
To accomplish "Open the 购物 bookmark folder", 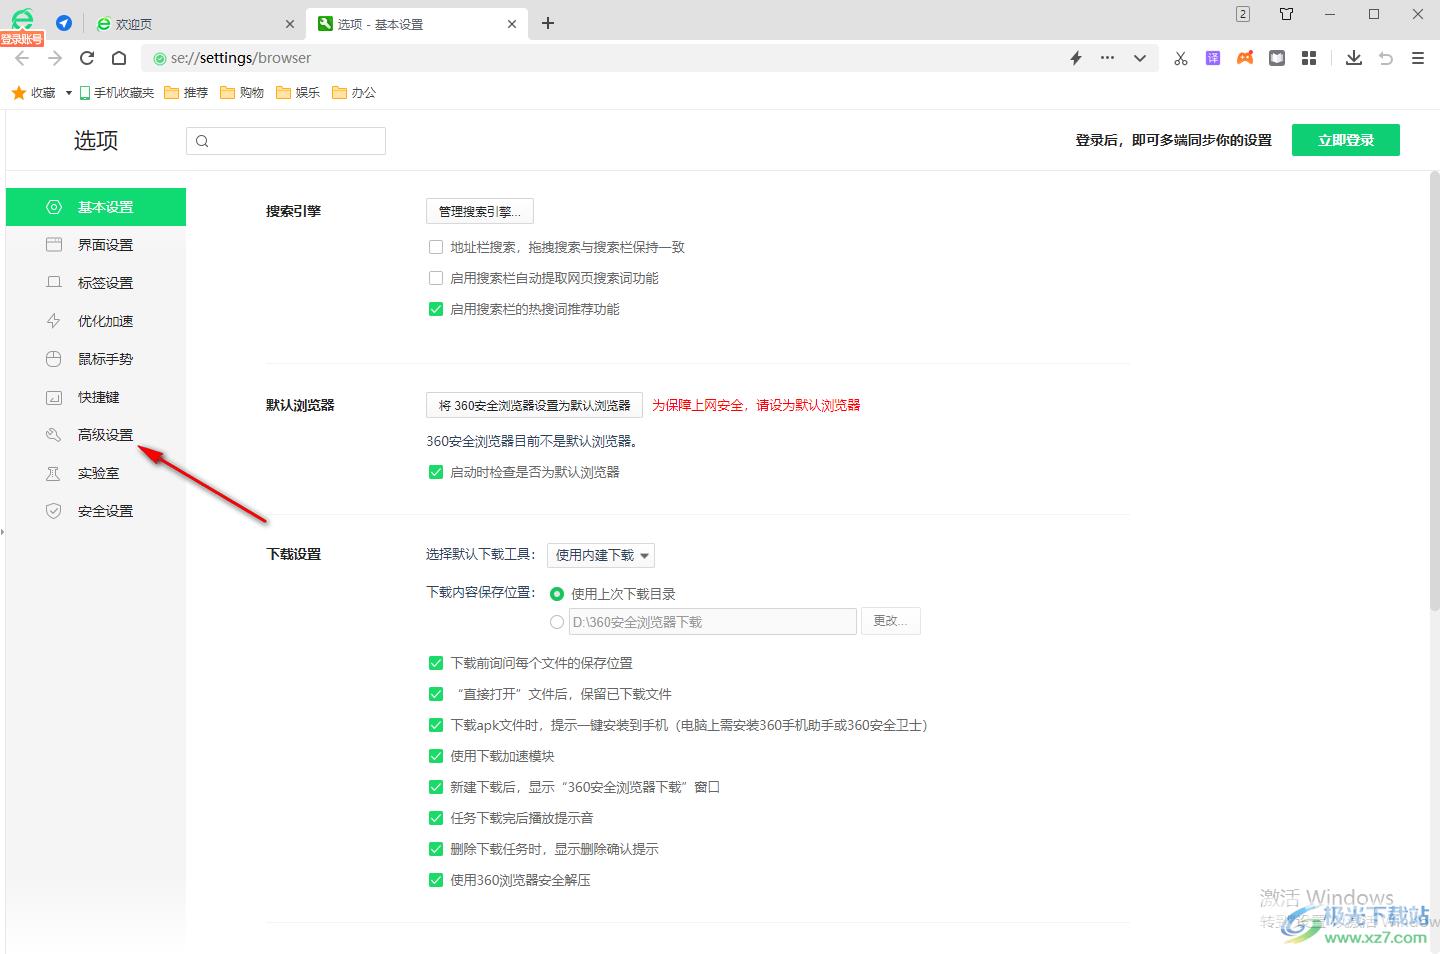I will [x=242, y=92].
